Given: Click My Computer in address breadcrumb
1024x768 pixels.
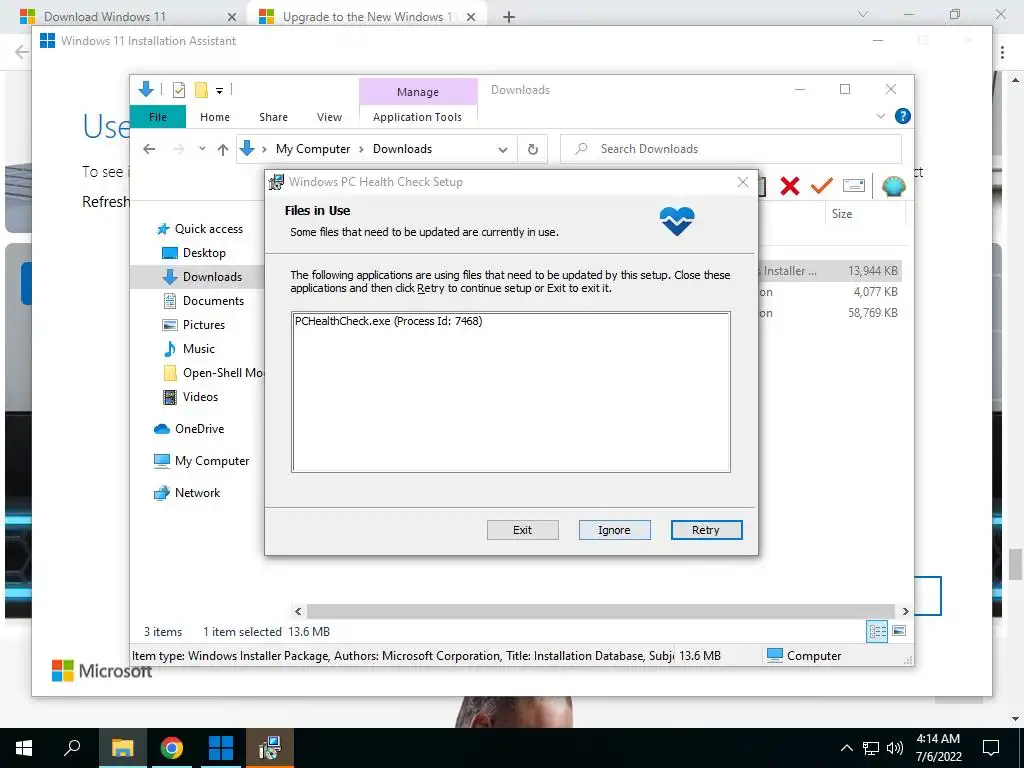Looking at the screenshot, I should [x=313, y=149].
